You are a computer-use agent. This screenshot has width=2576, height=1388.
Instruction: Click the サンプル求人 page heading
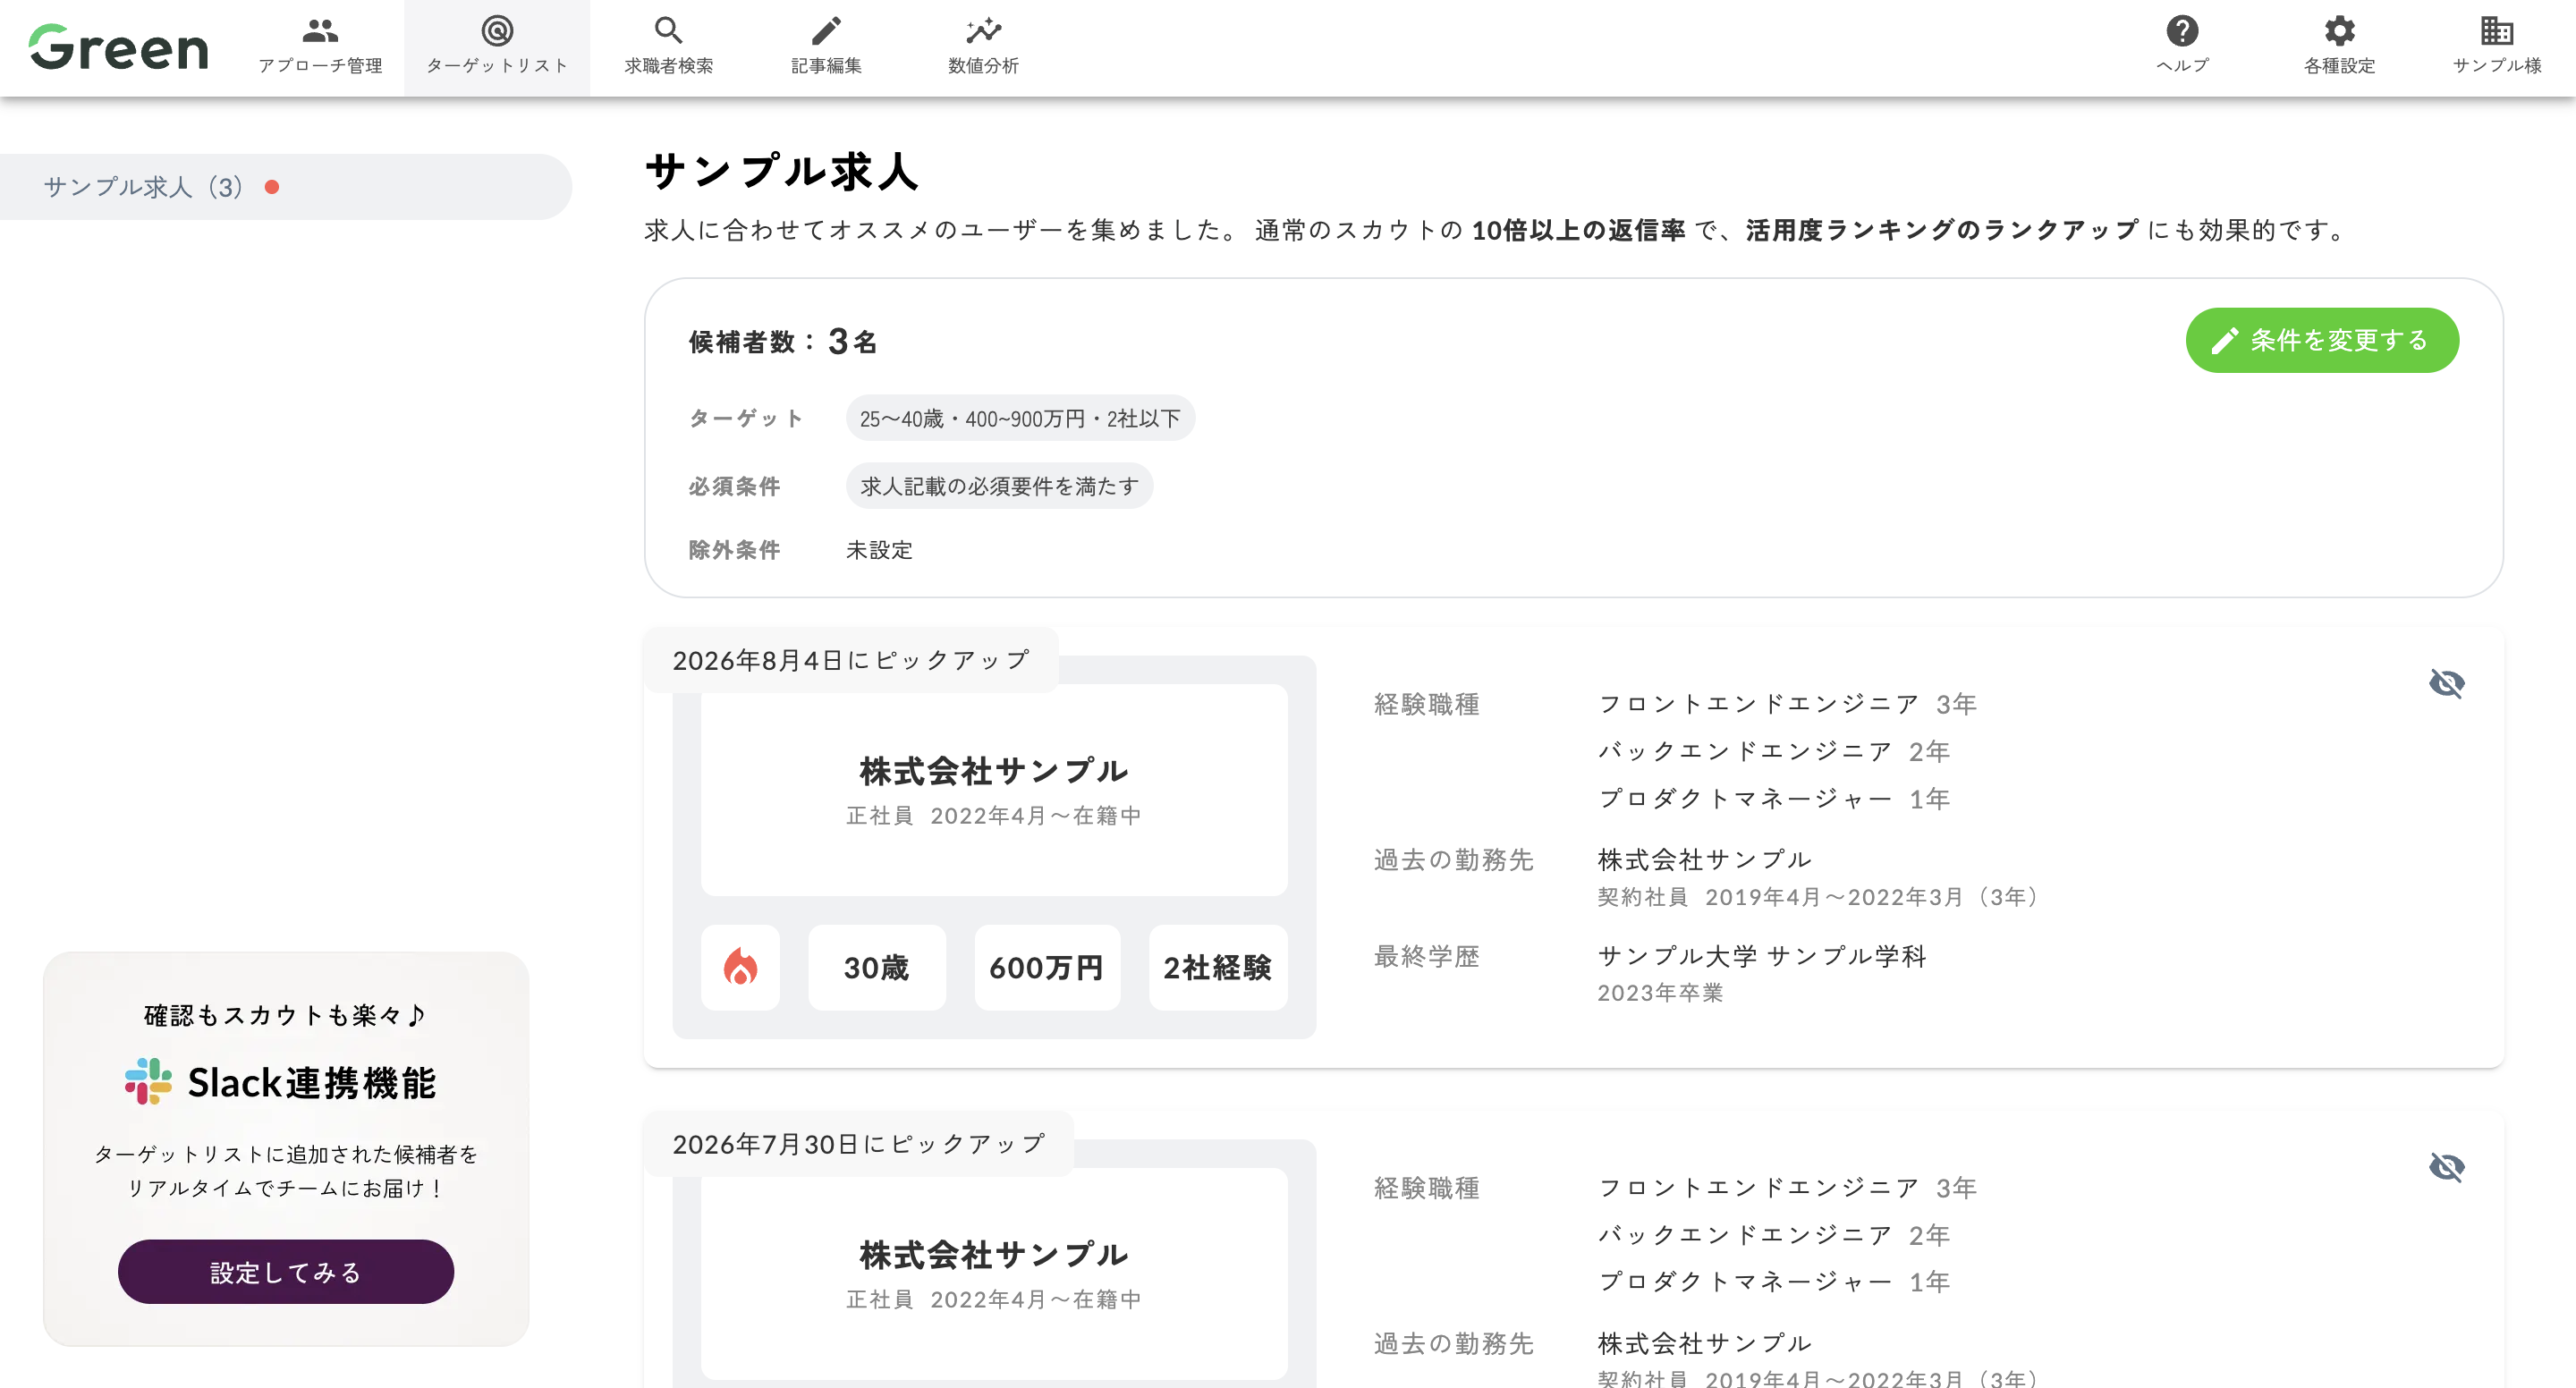782,171
